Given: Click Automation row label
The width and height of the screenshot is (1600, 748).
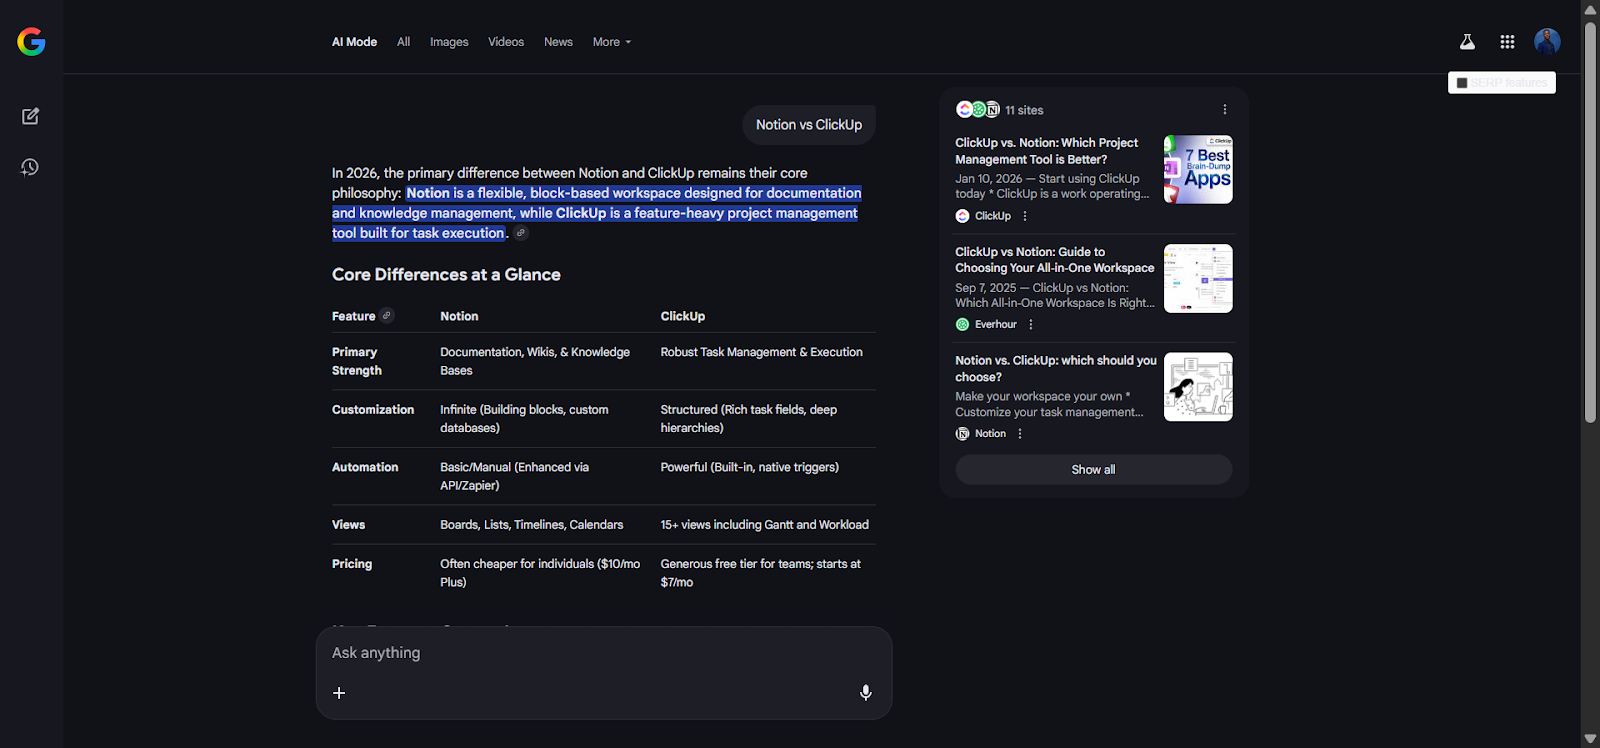Looking at the screenshot, I should coord(365,467).
